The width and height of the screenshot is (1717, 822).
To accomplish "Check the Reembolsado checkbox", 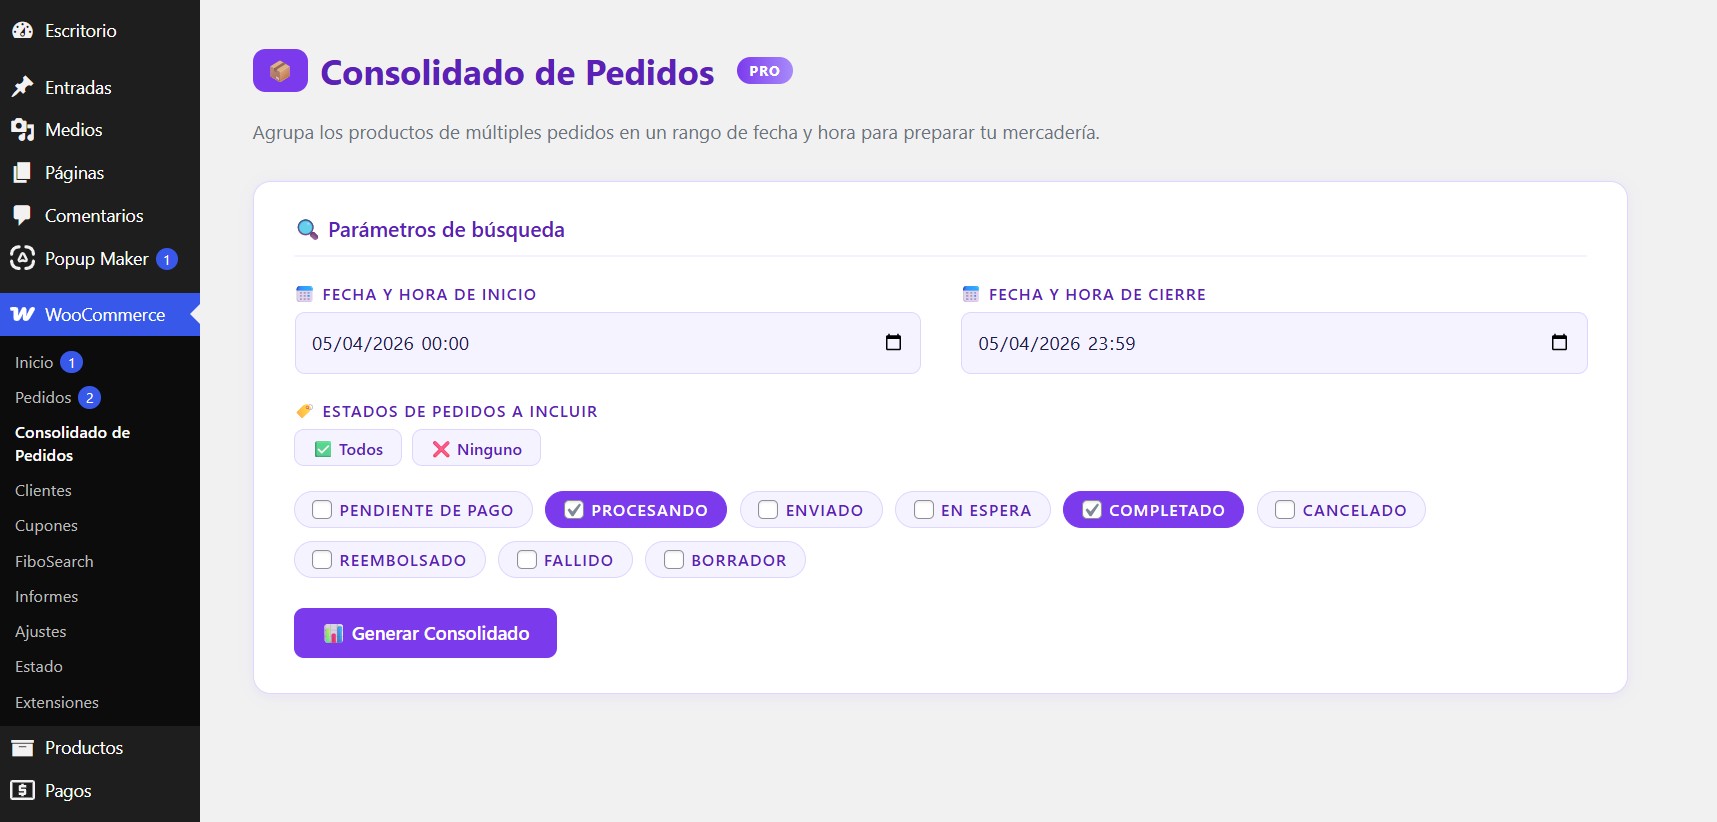I will [322, 560].
